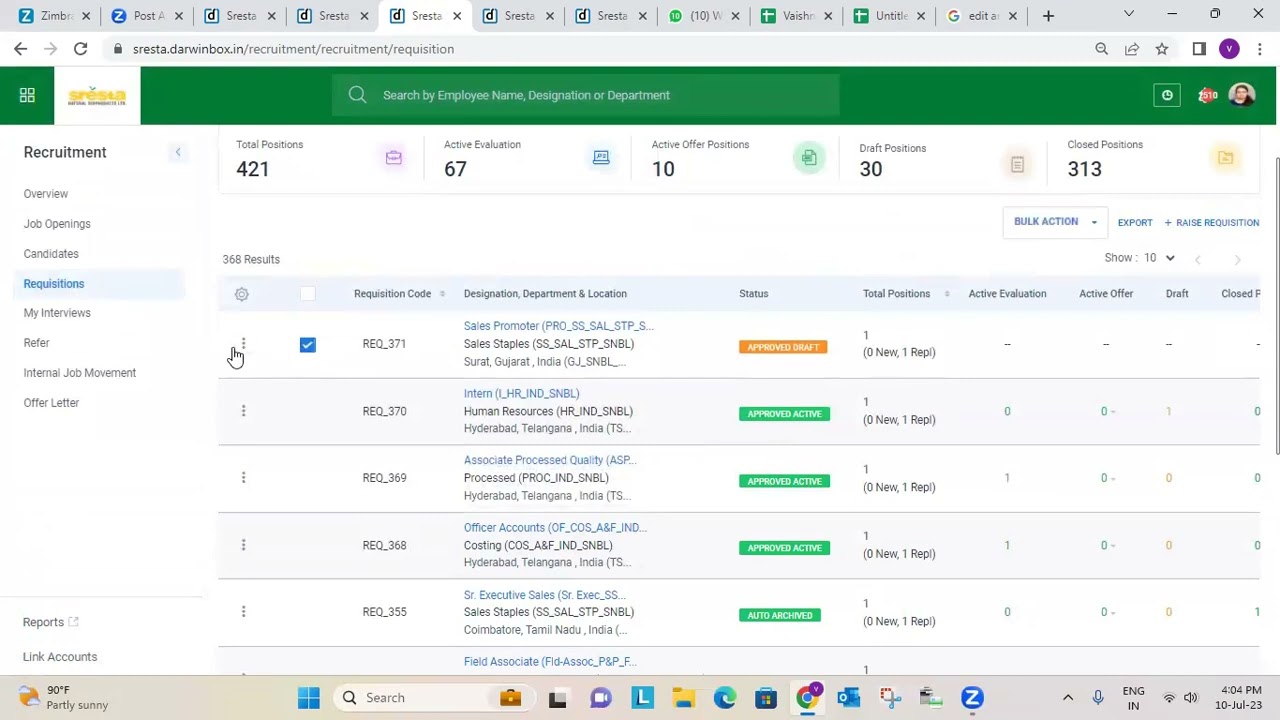The height and width of the screenshot is (720, 1280).
Task: Open row actions menu for REQ_355
Action: (x=243, y=612)
